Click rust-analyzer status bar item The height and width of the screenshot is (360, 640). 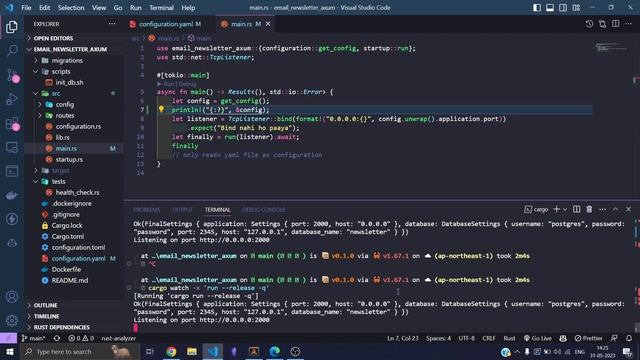tap(118, 338)
